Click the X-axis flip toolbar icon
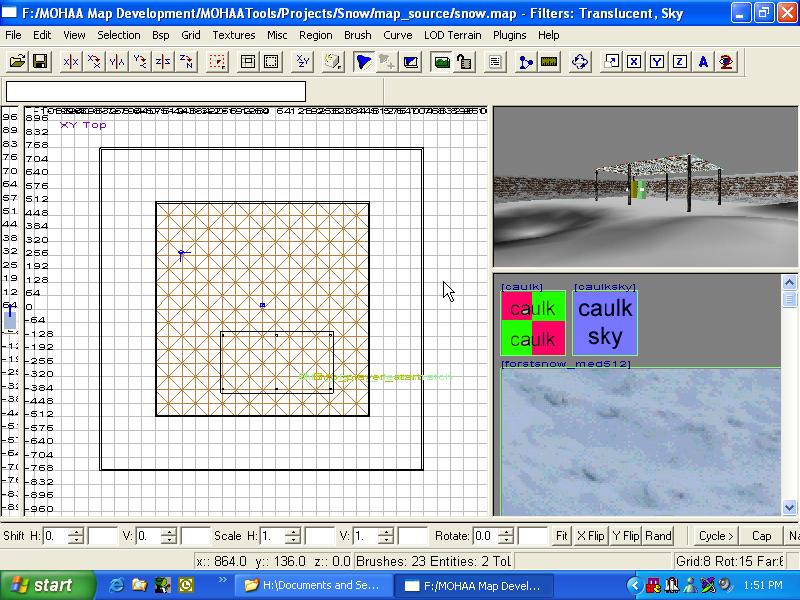Screen dimensions: 800x600 pyautogui.click(x=70, y=62)
